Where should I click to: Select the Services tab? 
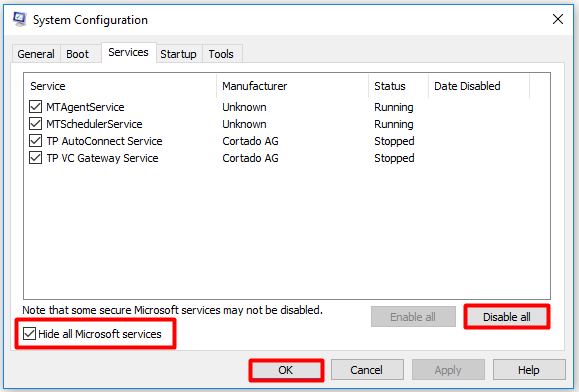tap(129, 52)
